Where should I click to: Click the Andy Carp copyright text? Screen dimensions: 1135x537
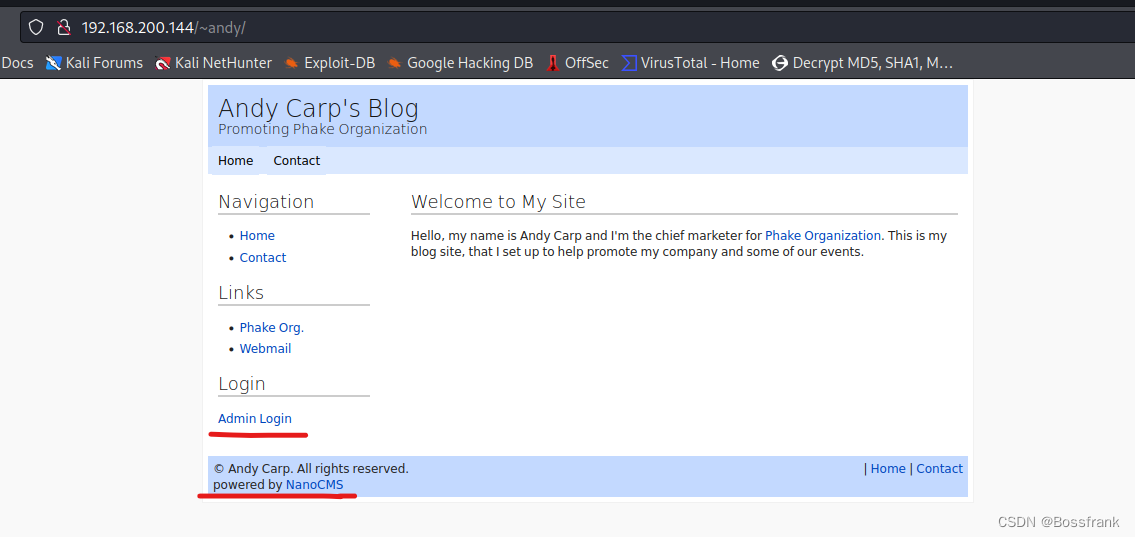click(x=311, y=469)
